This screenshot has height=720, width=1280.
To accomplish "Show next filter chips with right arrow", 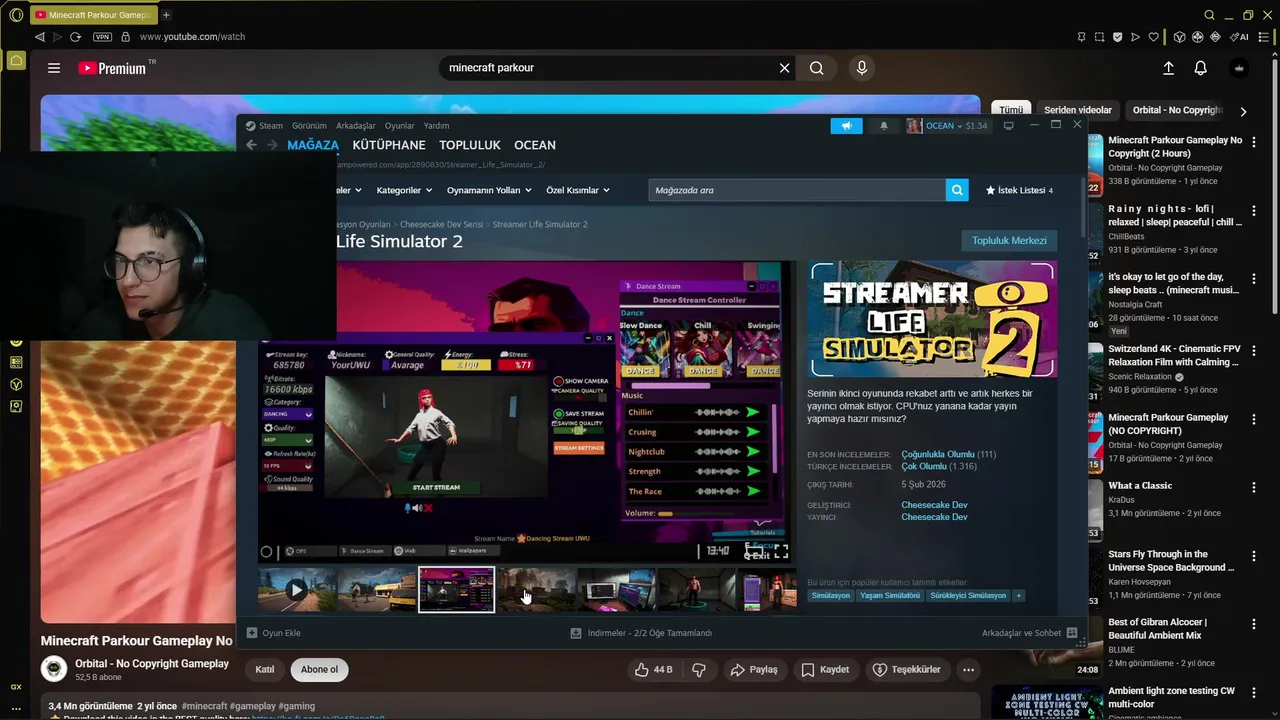I will [1243, 111].
